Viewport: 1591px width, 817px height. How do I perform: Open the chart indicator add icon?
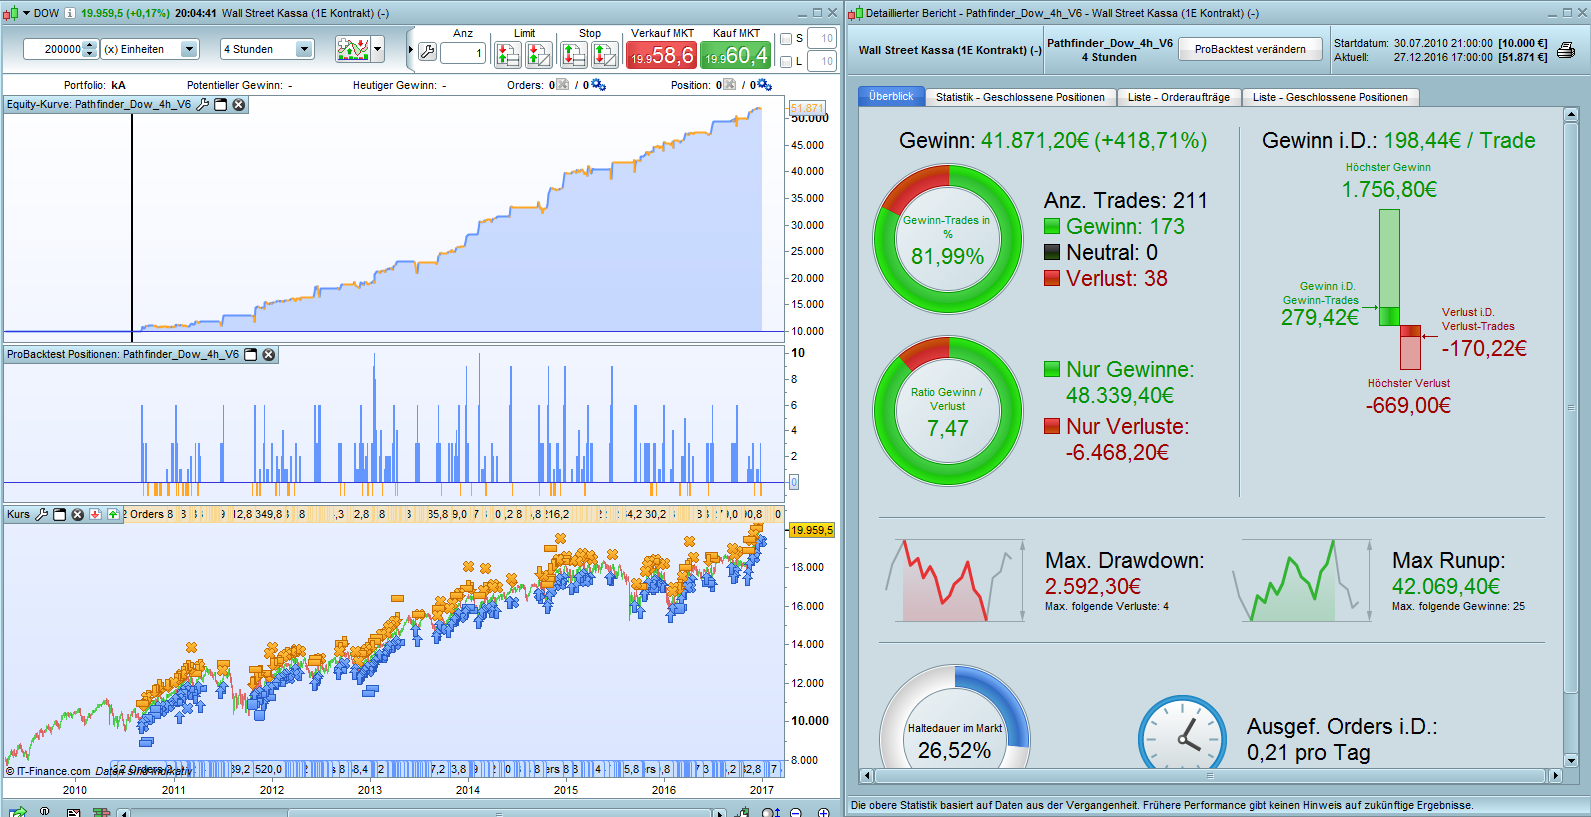(353, 49)
